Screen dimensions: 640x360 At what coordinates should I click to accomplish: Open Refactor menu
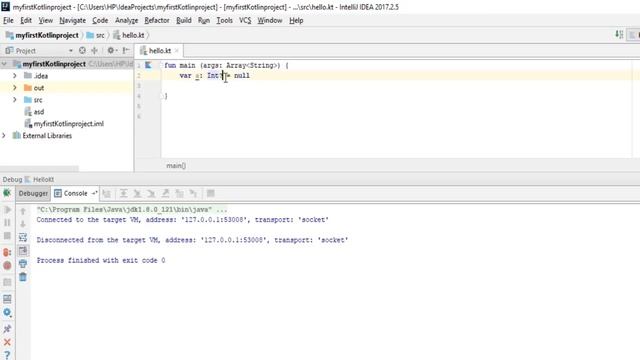tap(157, 20)
